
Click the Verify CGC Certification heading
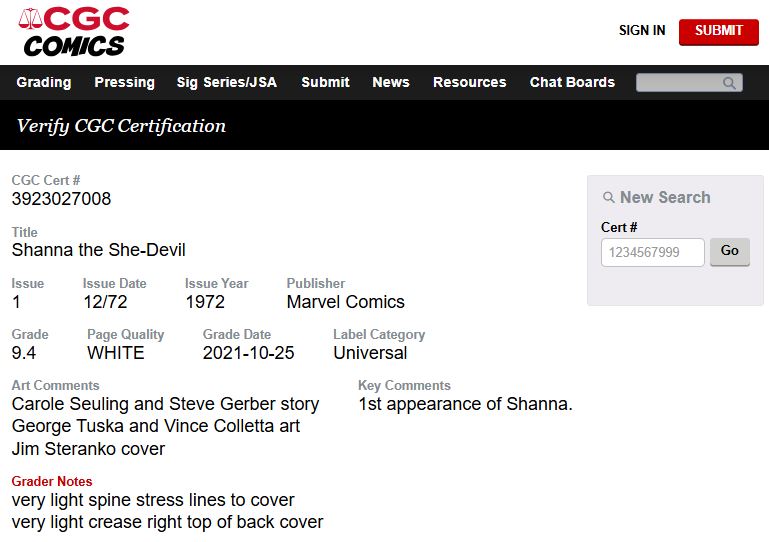(121, 126)
